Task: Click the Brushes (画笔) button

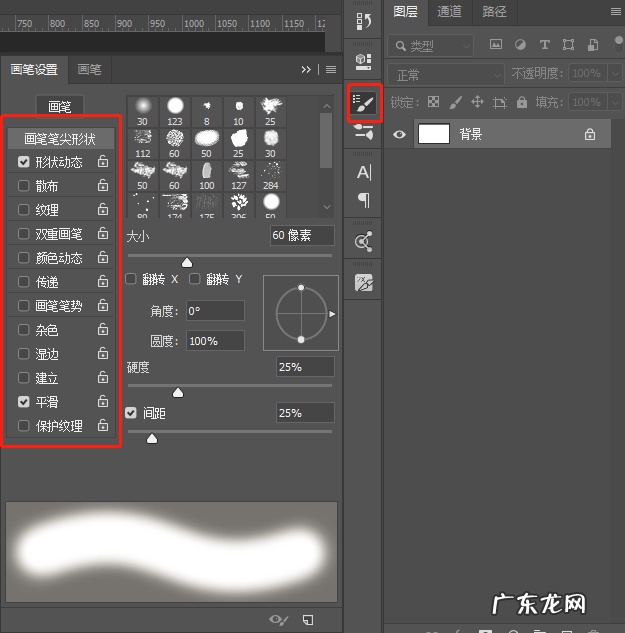Action: pos(60,107)
